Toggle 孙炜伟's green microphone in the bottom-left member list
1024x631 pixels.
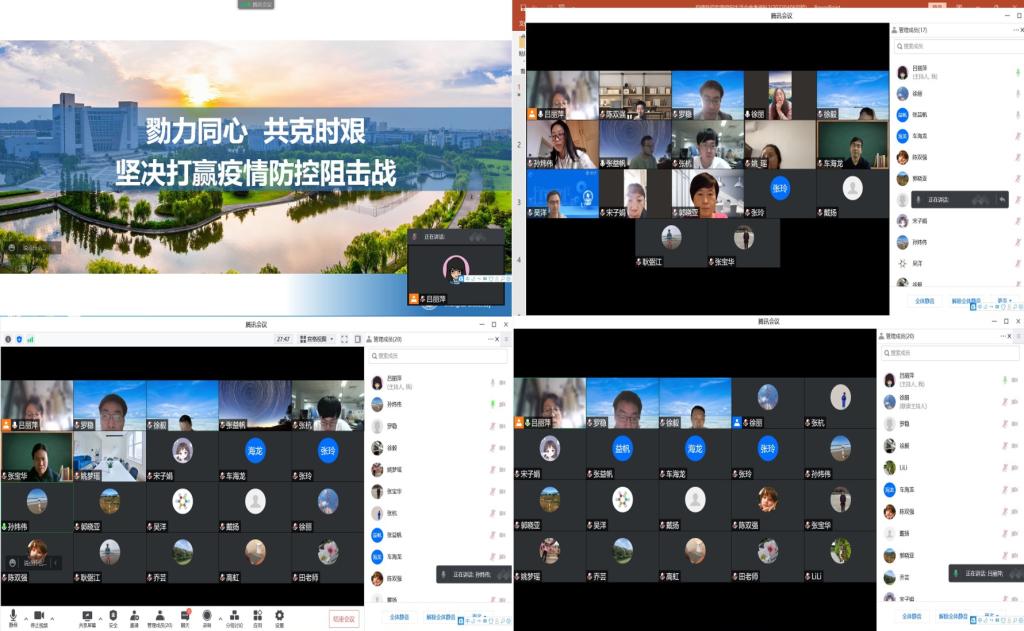(492, 403)
